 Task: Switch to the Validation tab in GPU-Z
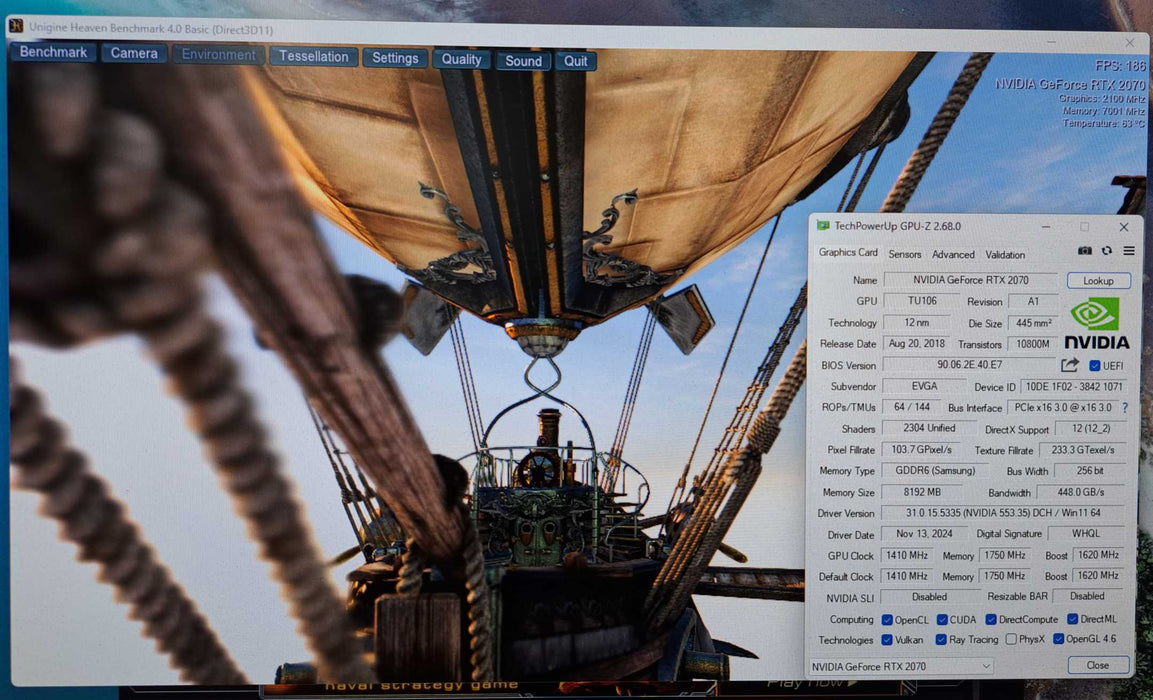tap(1005, 255)
